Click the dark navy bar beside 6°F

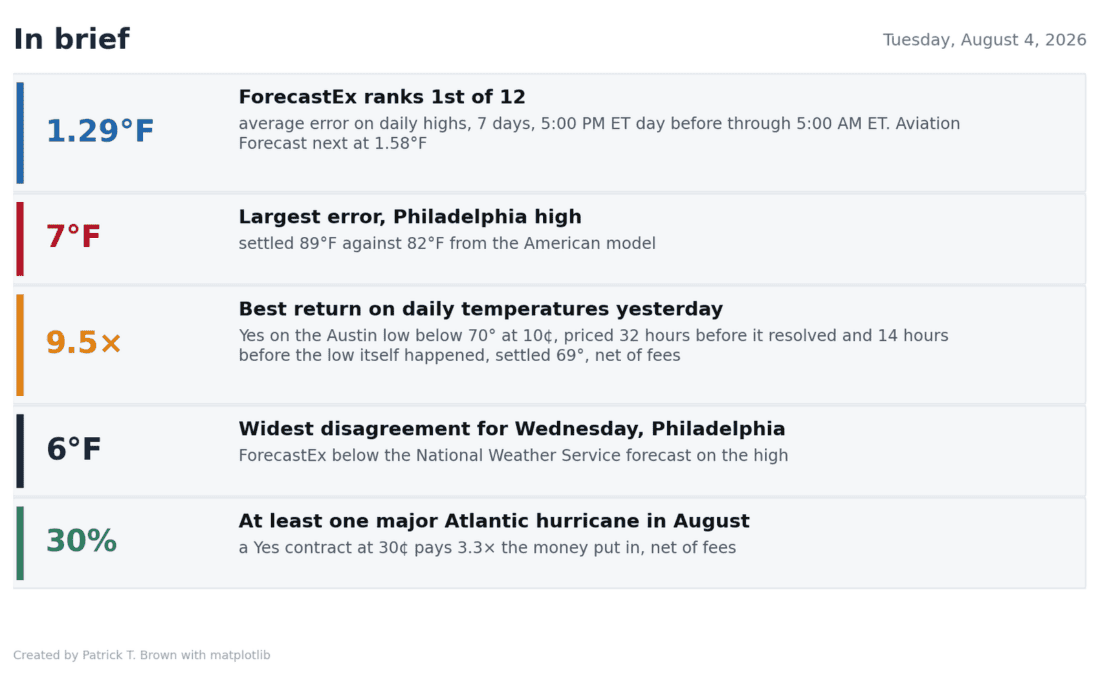click(x=20, y=450)
